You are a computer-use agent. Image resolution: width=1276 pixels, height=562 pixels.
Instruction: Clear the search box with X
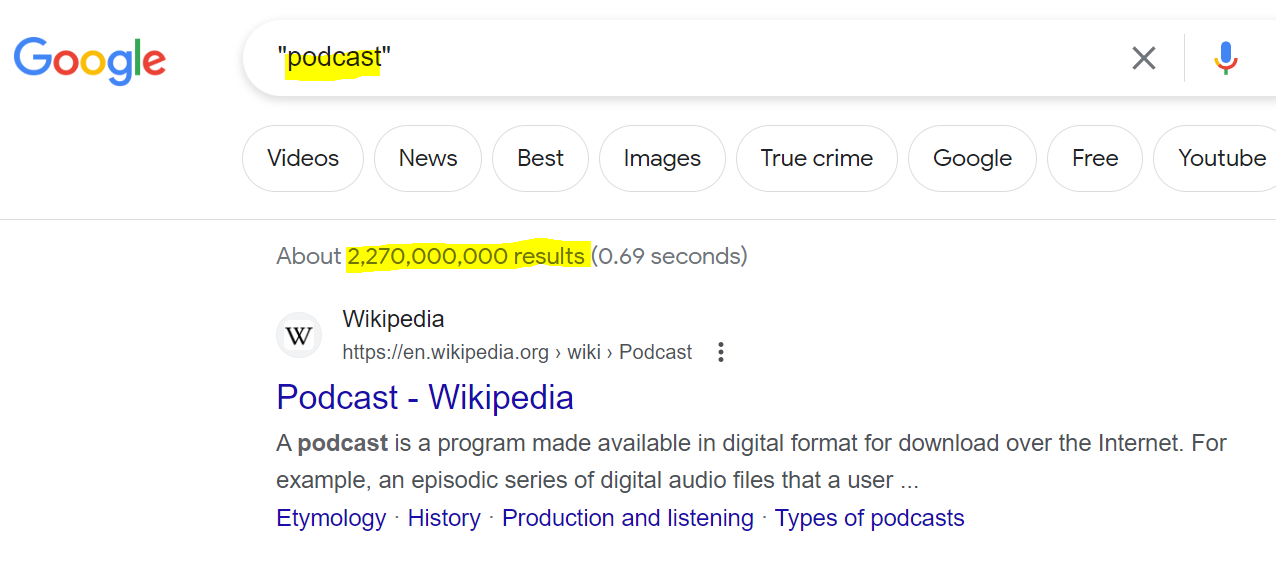(1143, 58)
